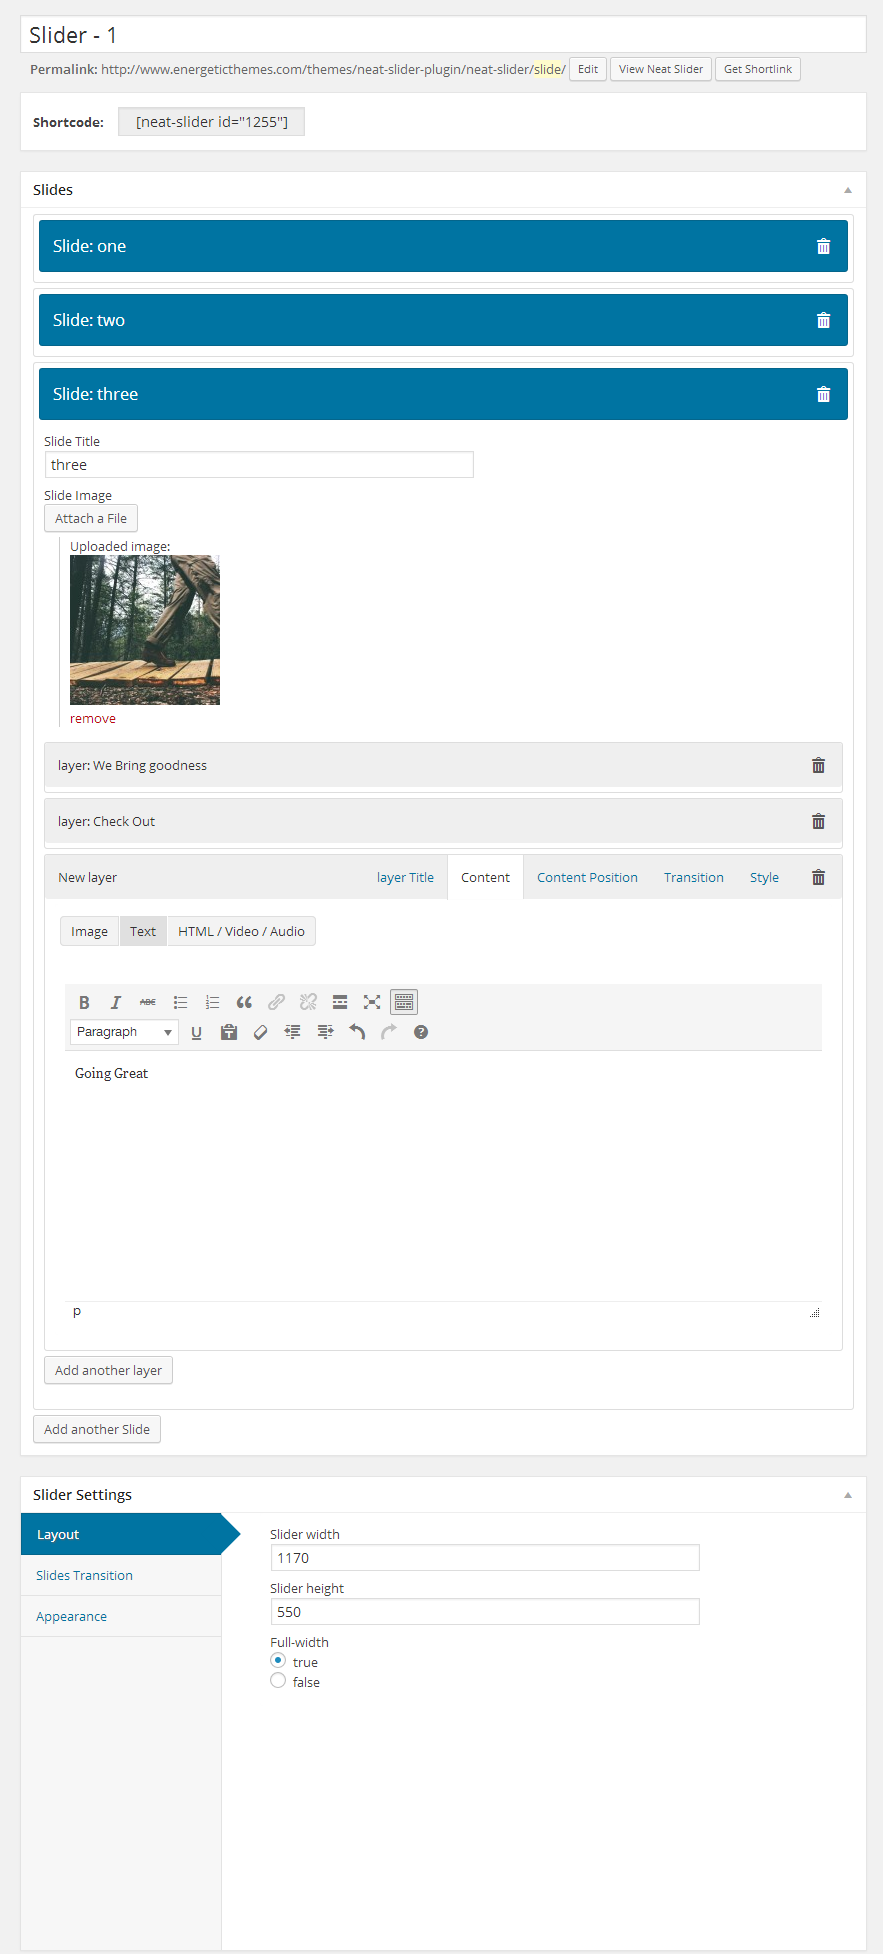
Task: Open the Transition tab
Action: click(x=694, y=877)
